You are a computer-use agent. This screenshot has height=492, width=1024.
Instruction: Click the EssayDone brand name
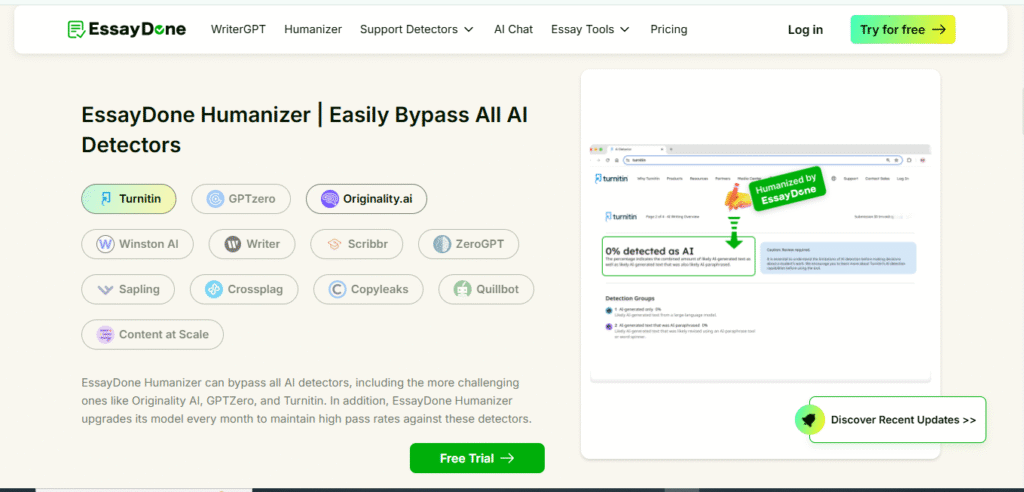click(x=138, y=29)
